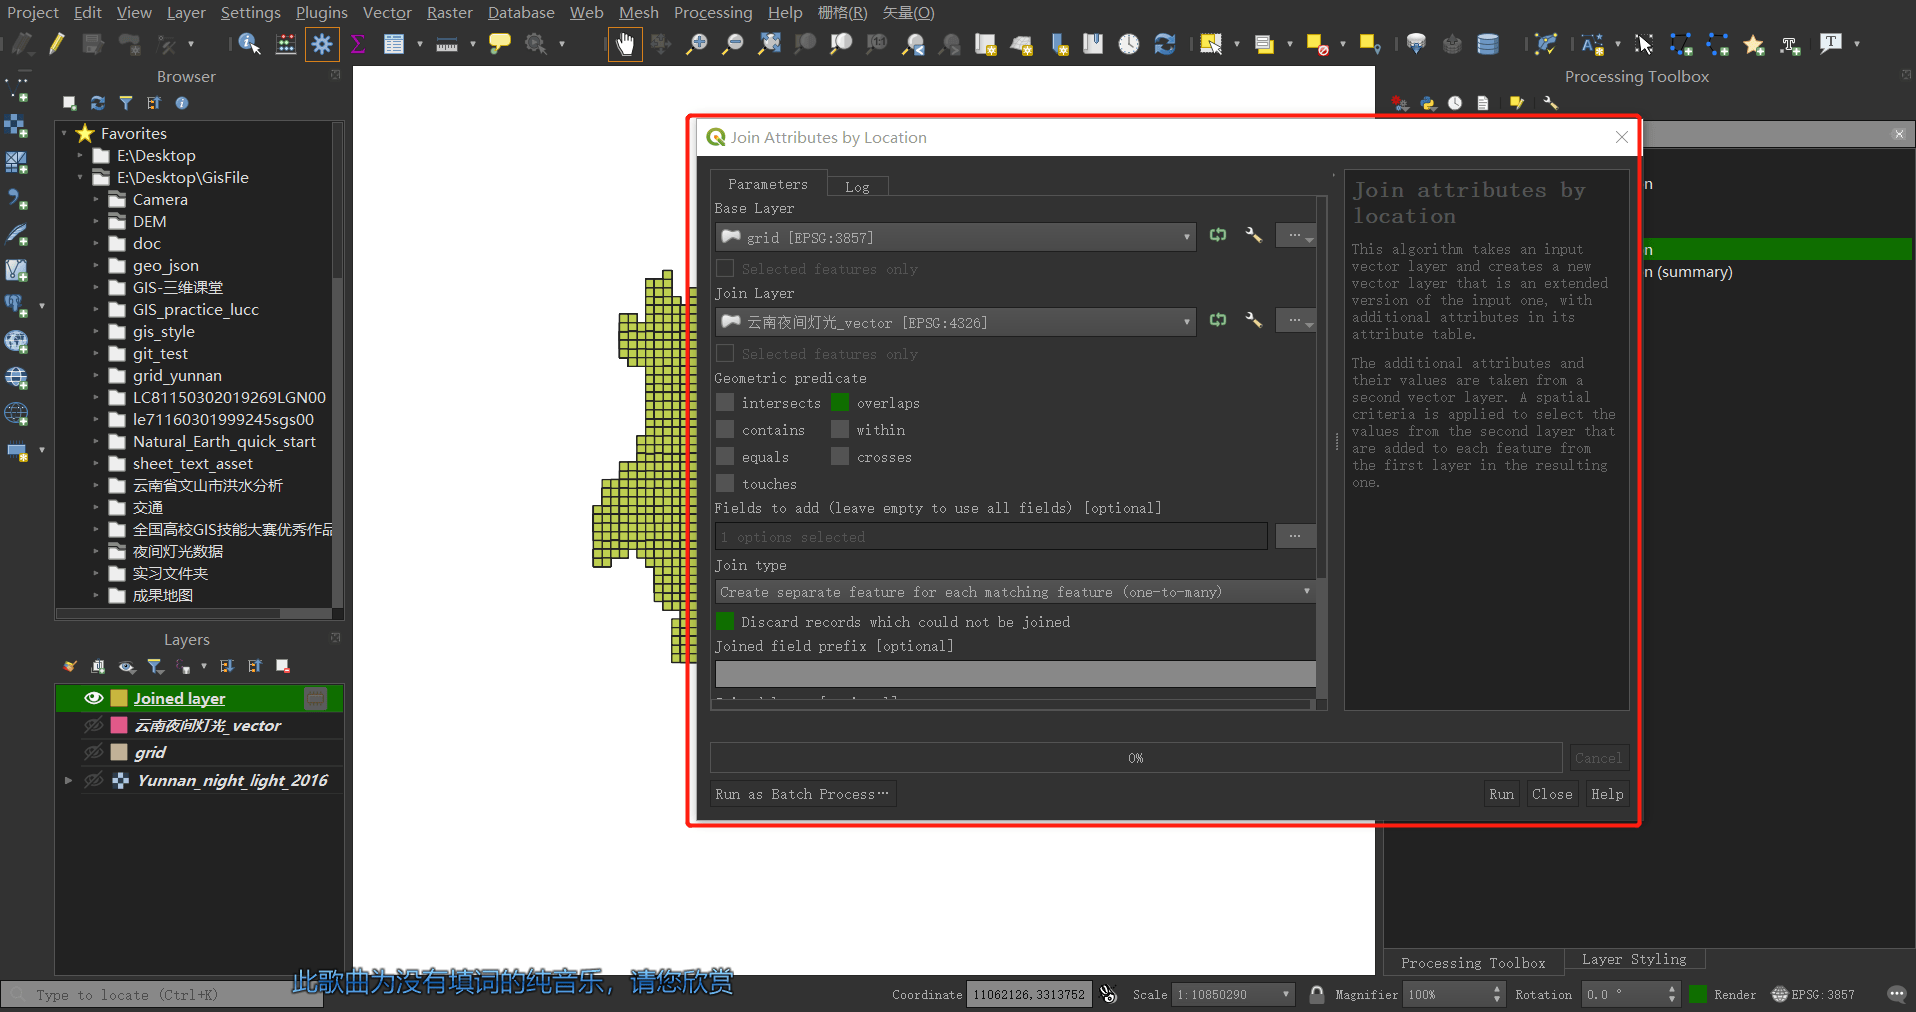Refresh the Browser panel

coord(97,103)
